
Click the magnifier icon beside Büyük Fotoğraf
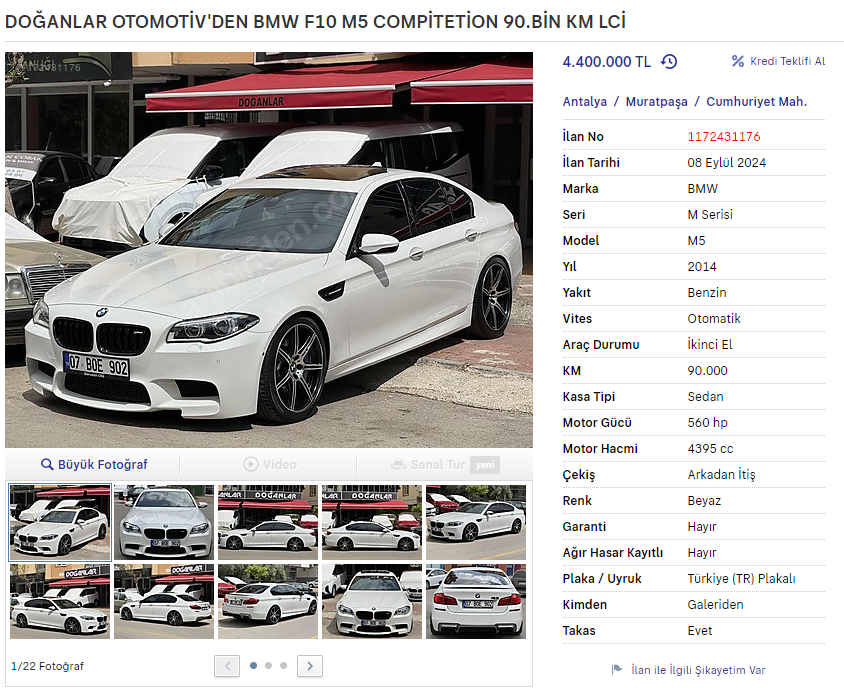[x=47, y=464]
